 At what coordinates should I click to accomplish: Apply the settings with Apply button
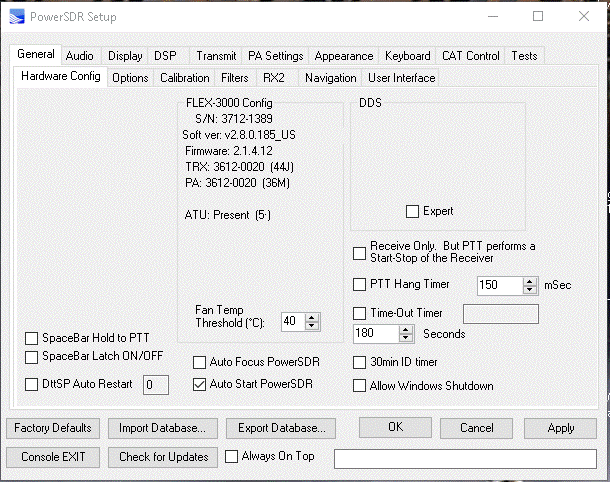click(560, 428)
